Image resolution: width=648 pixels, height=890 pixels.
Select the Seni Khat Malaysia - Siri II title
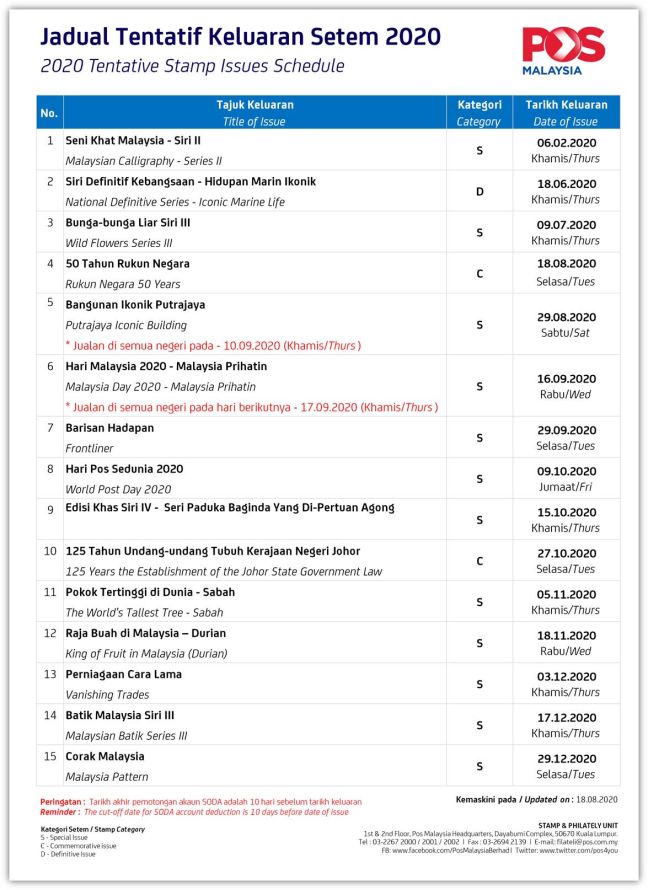pos(133,141)
